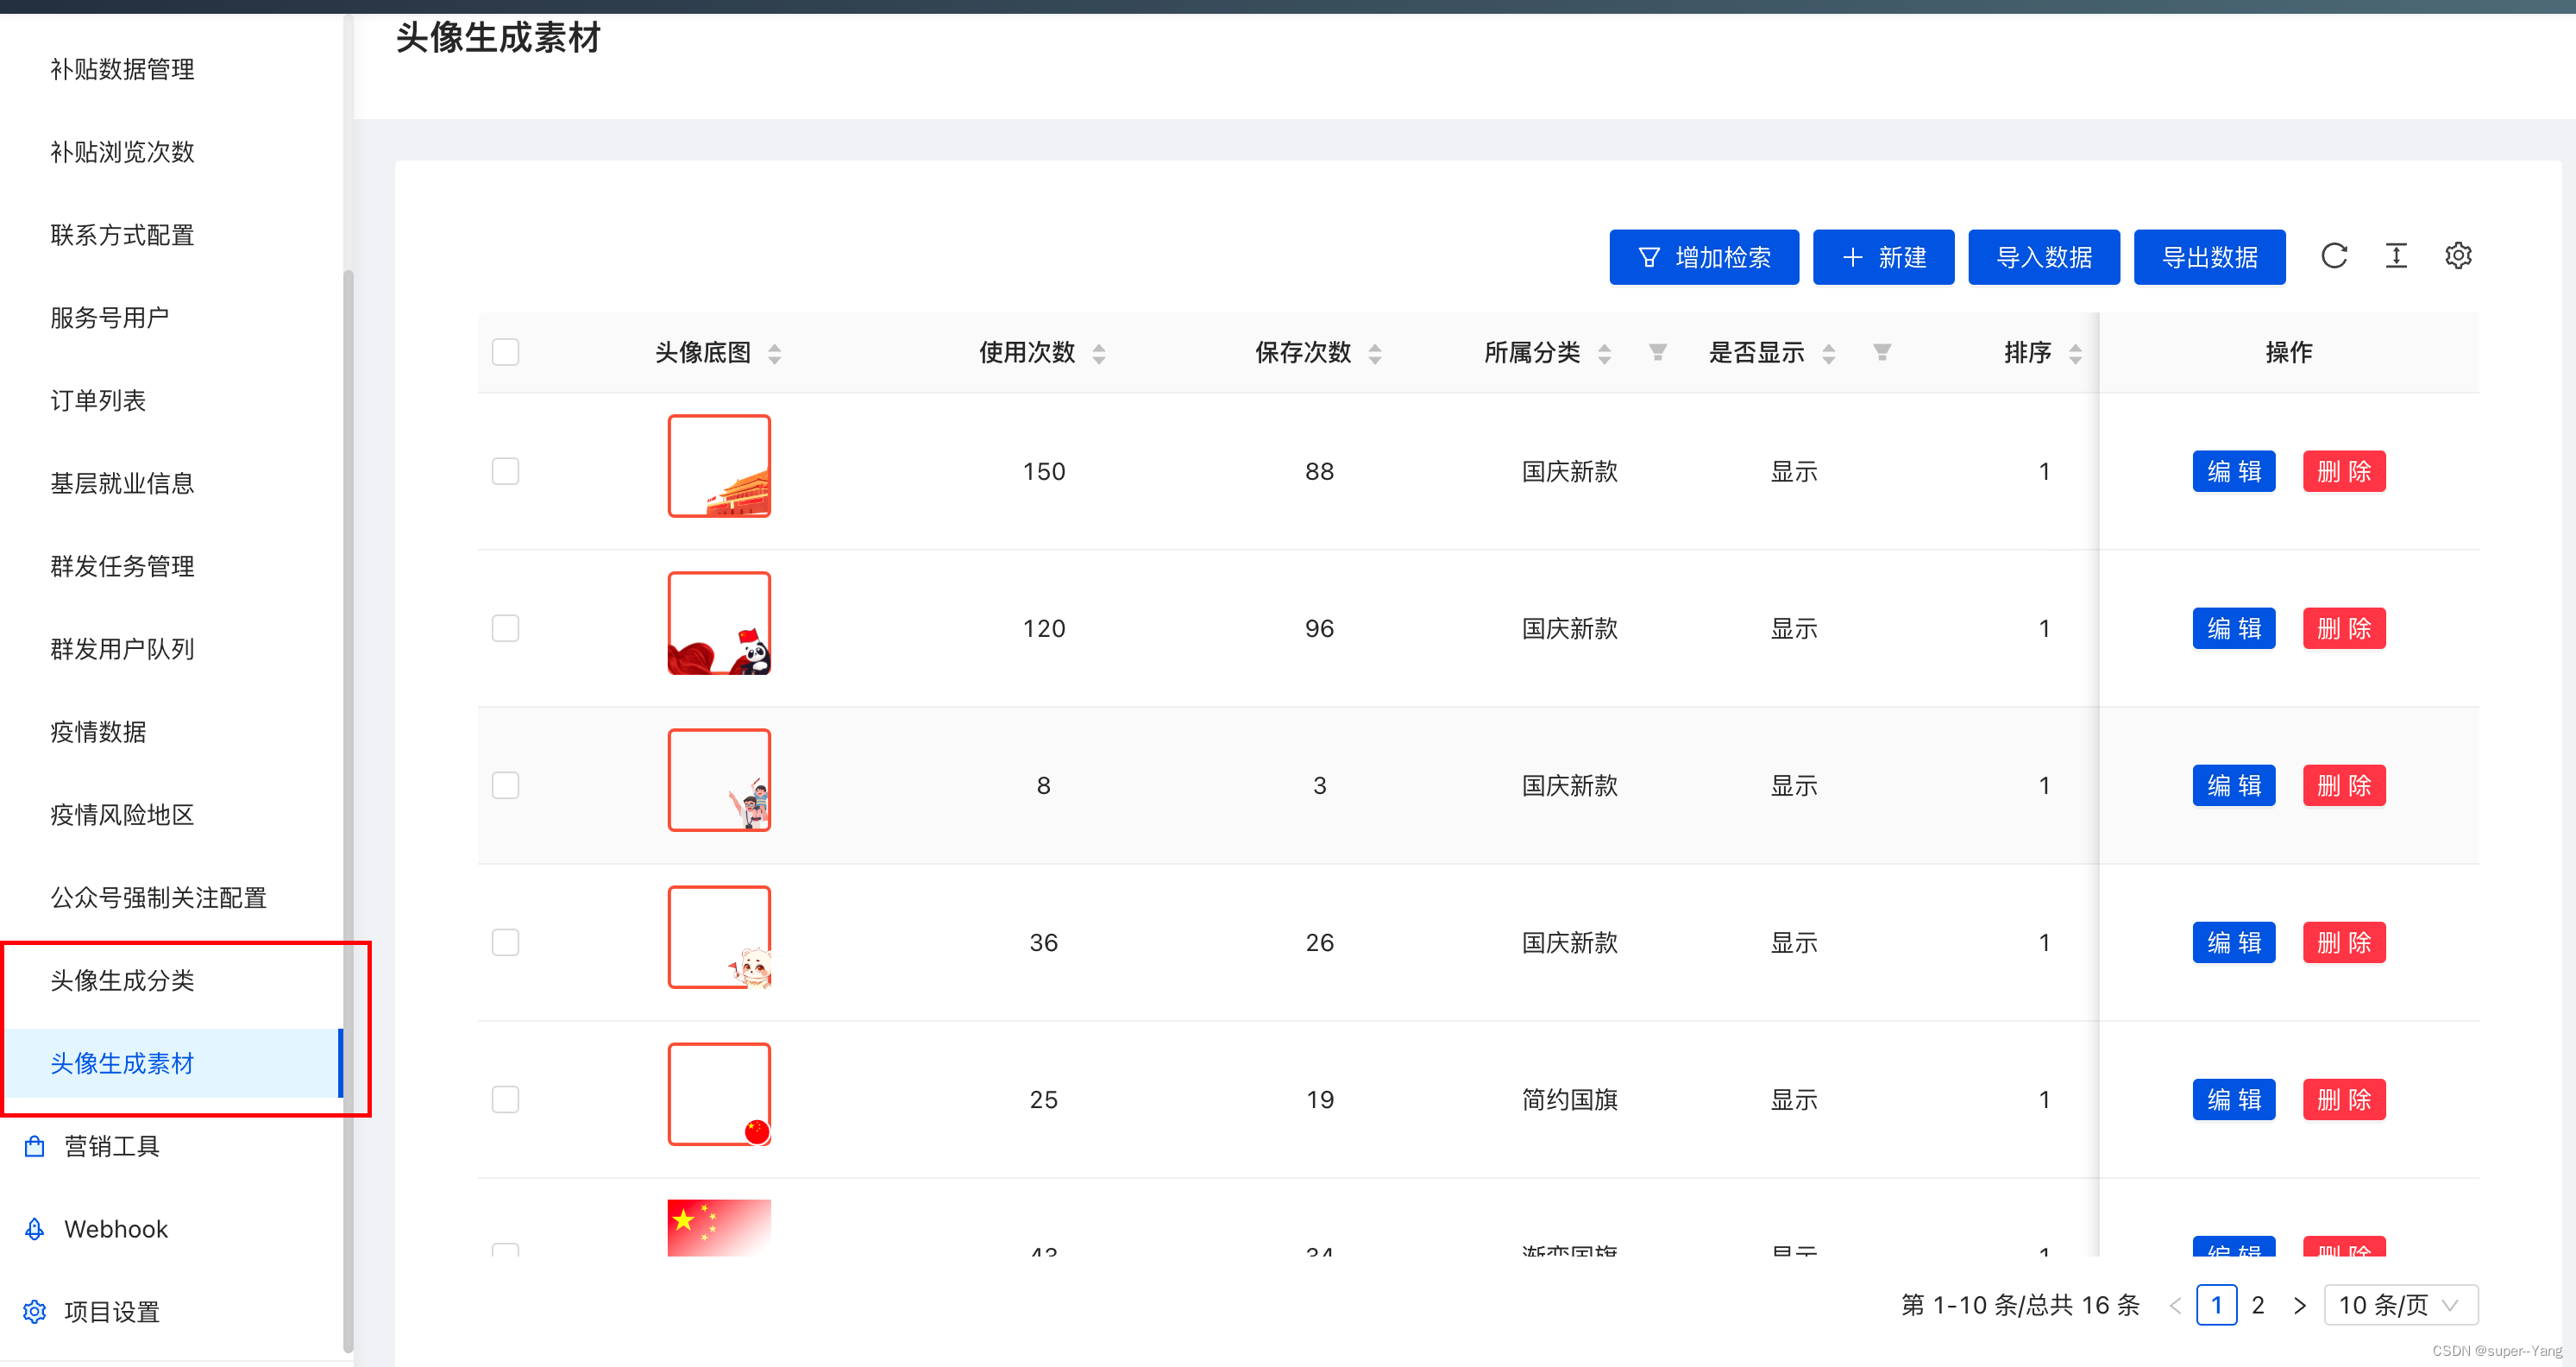This screenshot has height=1367, width=2576.
Task: Delete the 简约国旗 row
Action: [x=2344, y=1099]
